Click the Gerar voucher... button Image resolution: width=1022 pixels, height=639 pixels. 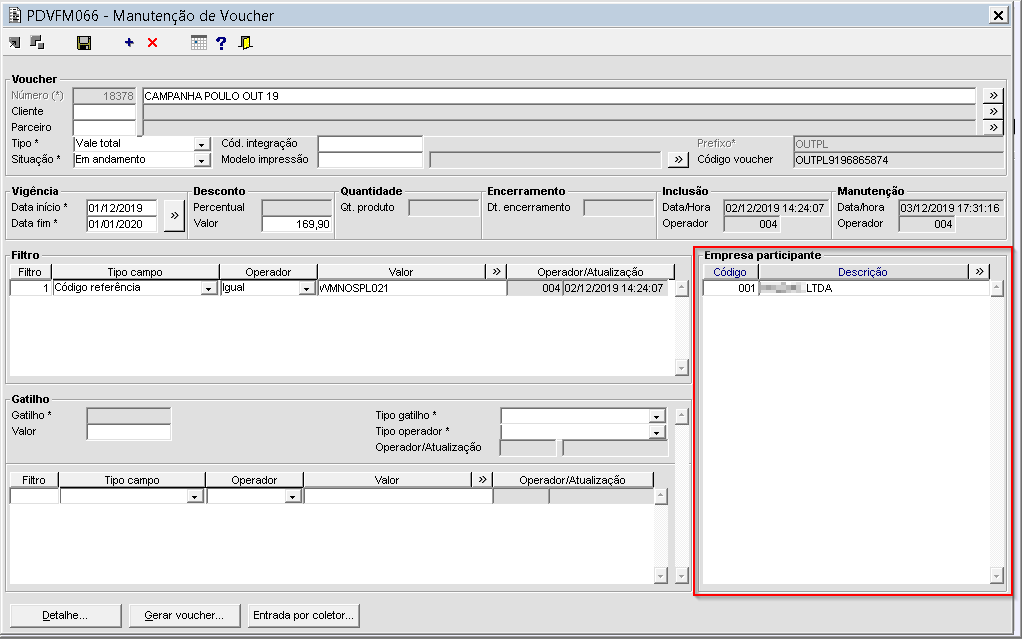tap(184, 615)
